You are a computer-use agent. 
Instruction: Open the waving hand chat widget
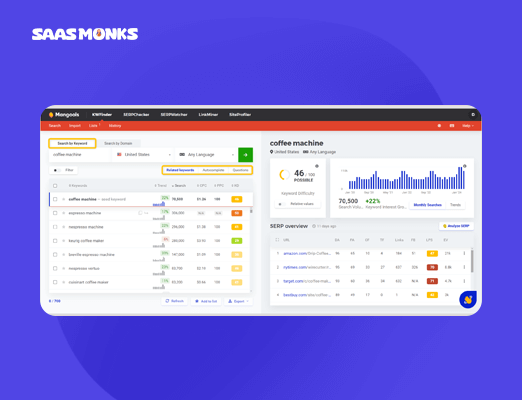click(468, 299)
